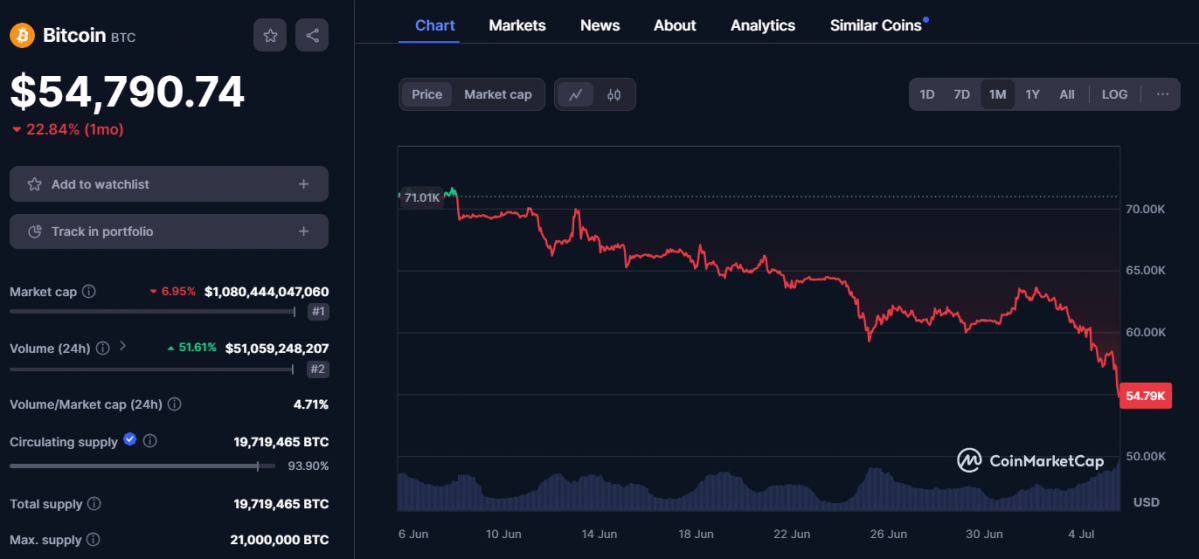The height and width of the screenshot is (559, 1199).
Task: Expand the Volume (24h) chevron
Action: 123,347
